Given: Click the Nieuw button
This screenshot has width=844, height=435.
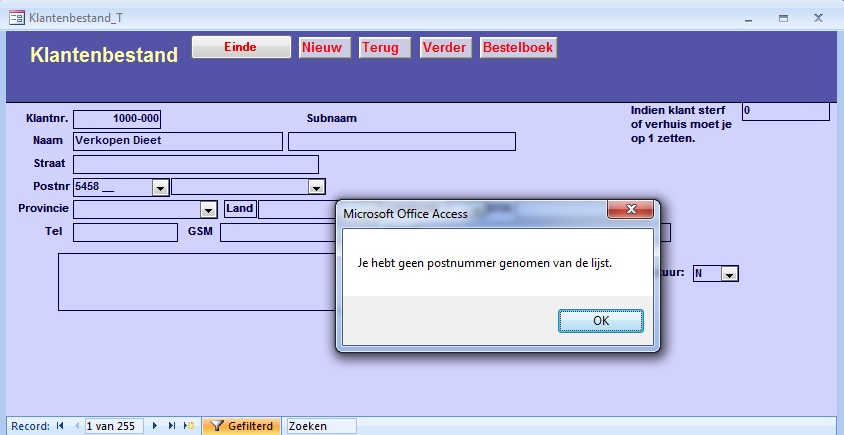Looking at the screenshot, I should tap(324, 47).
